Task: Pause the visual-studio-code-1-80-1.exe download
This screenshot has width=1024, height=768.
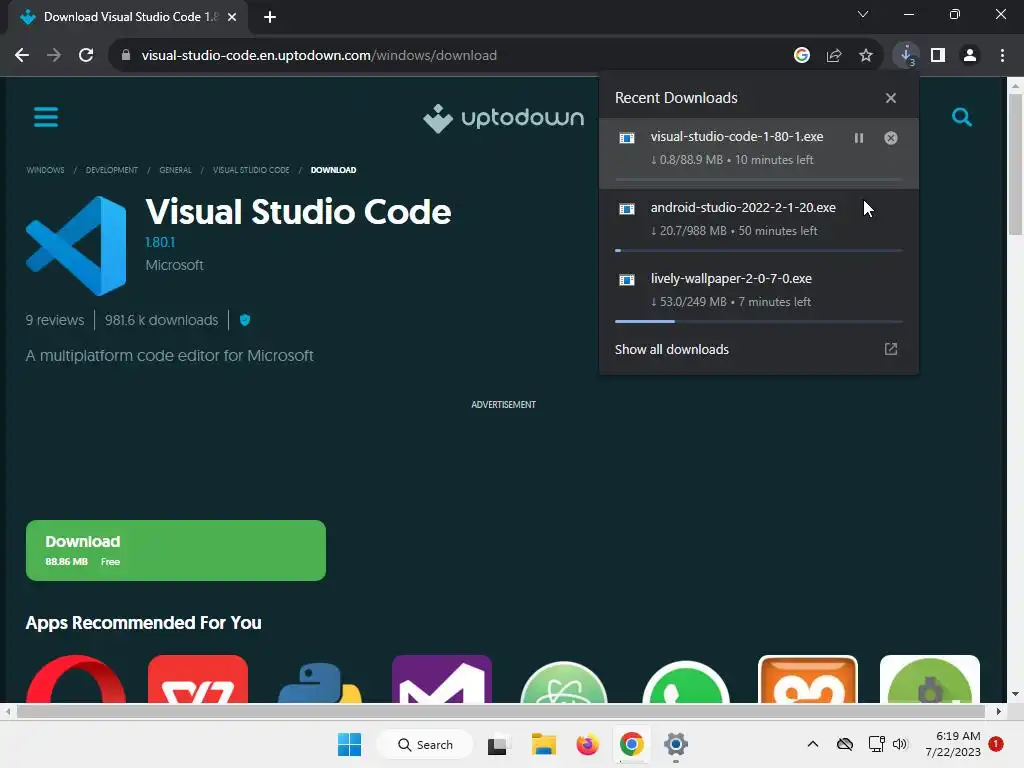Action: [859, 138]
